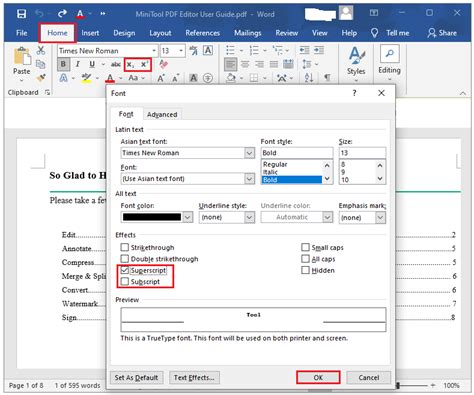The width and height of the screenshot is (474, 395).
Task: Toggle Italic formatting in ribbon
Action: [77, 64]
